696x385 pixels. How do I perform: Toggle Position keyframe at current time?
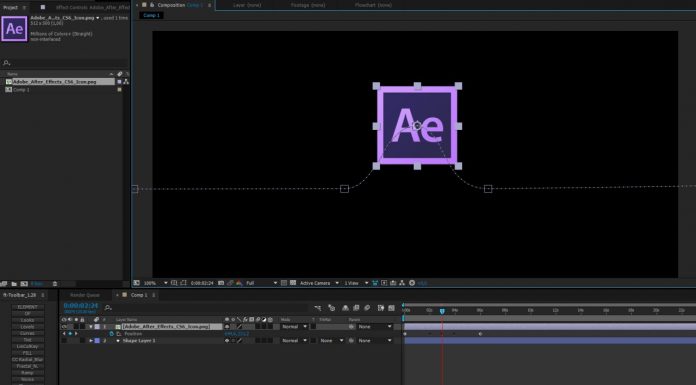coord(70,333)
